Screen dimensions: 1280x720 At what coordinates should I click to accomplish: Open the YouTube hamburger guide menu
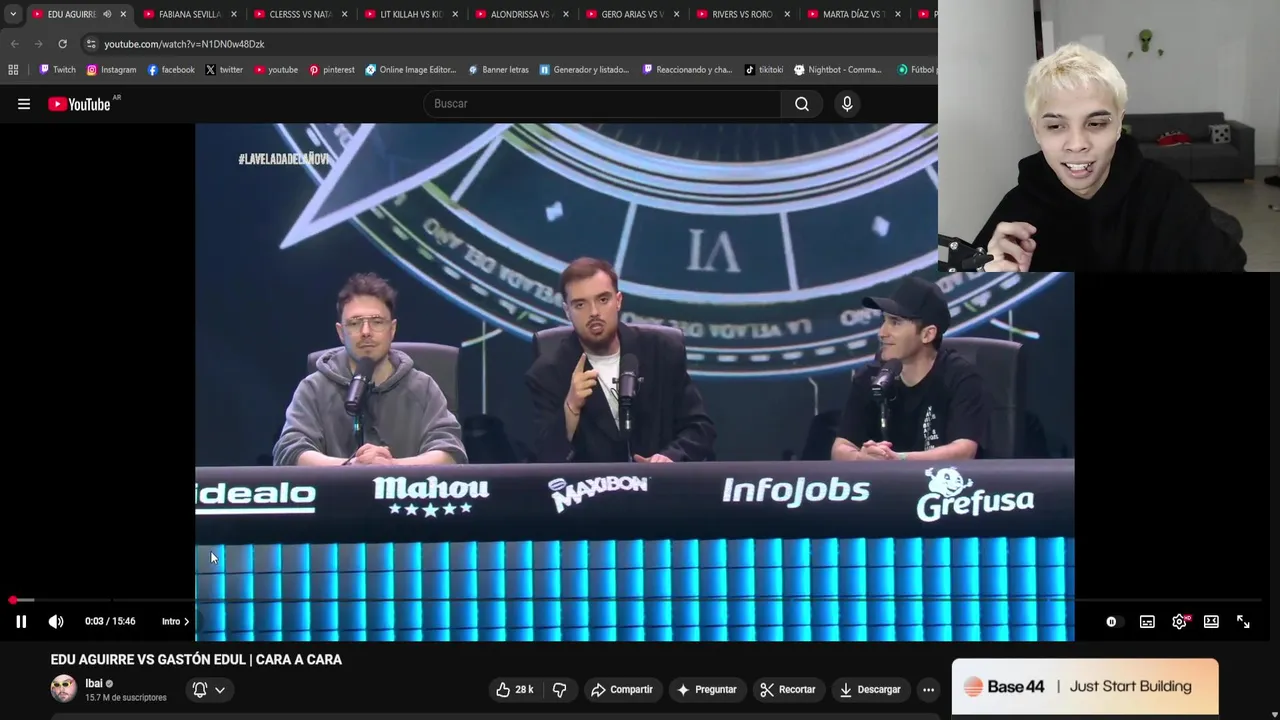click(24, 104)
